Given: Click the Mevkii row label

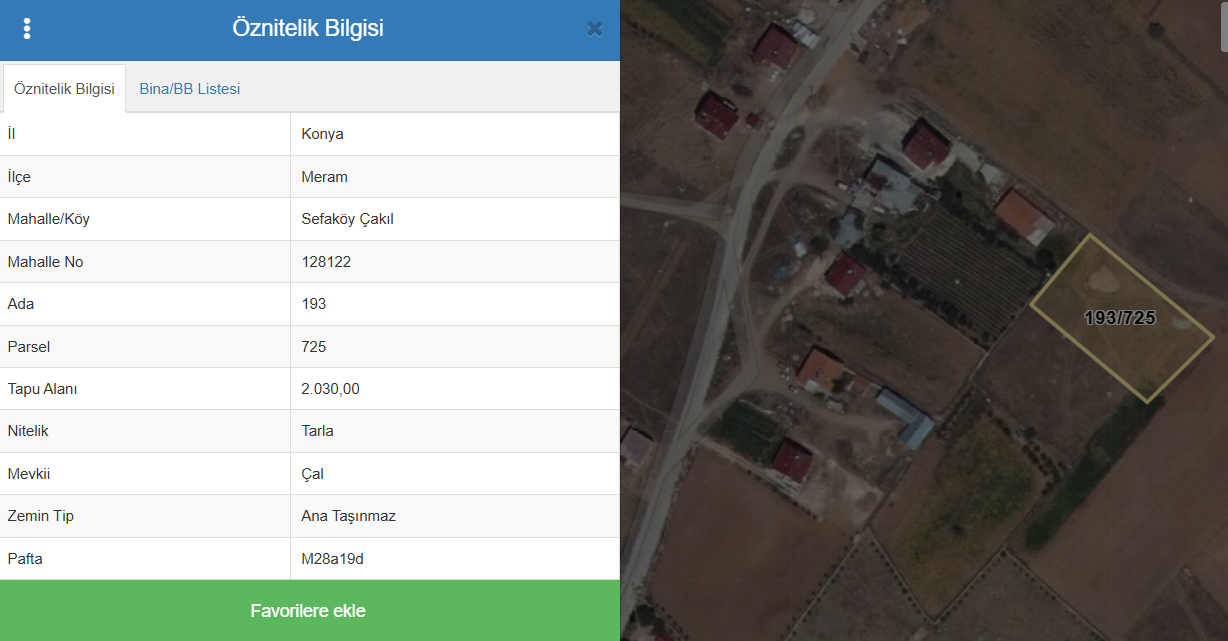Looking at the screenshot, I should (x=28, y=474).
